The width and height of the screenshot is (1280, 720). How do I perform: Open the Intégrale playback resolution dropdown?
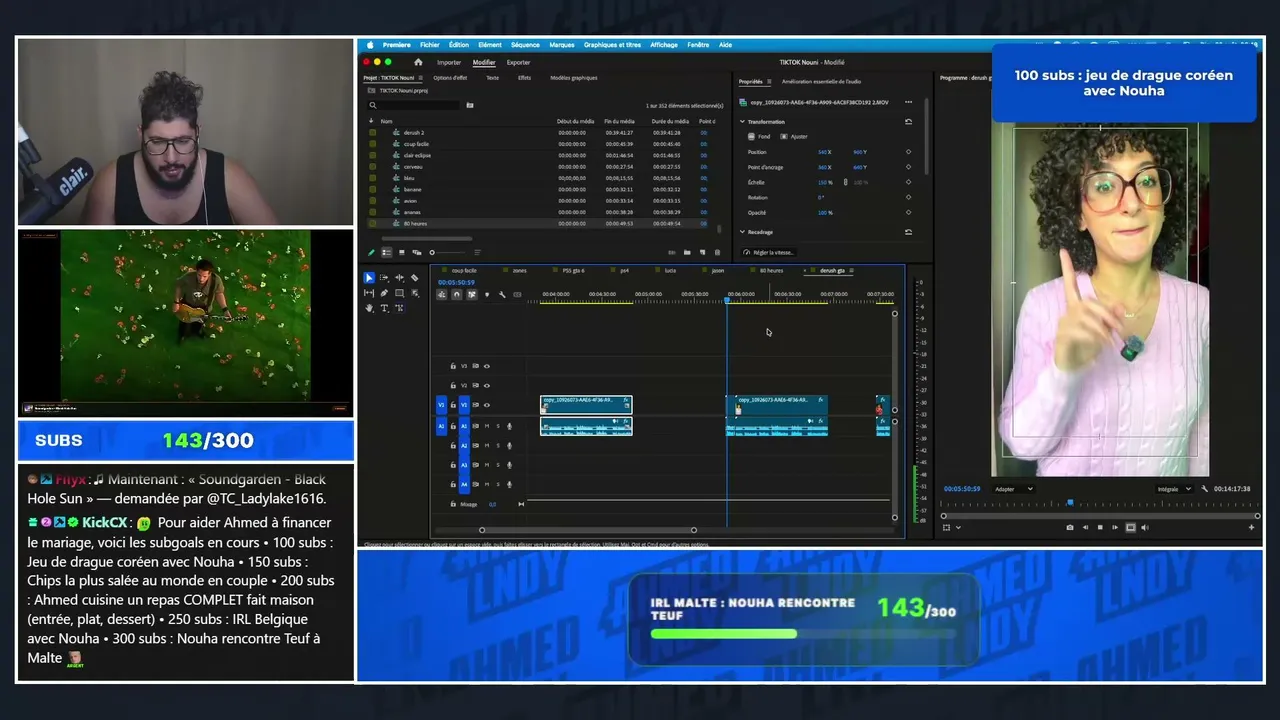click(x=1174, y=489)
